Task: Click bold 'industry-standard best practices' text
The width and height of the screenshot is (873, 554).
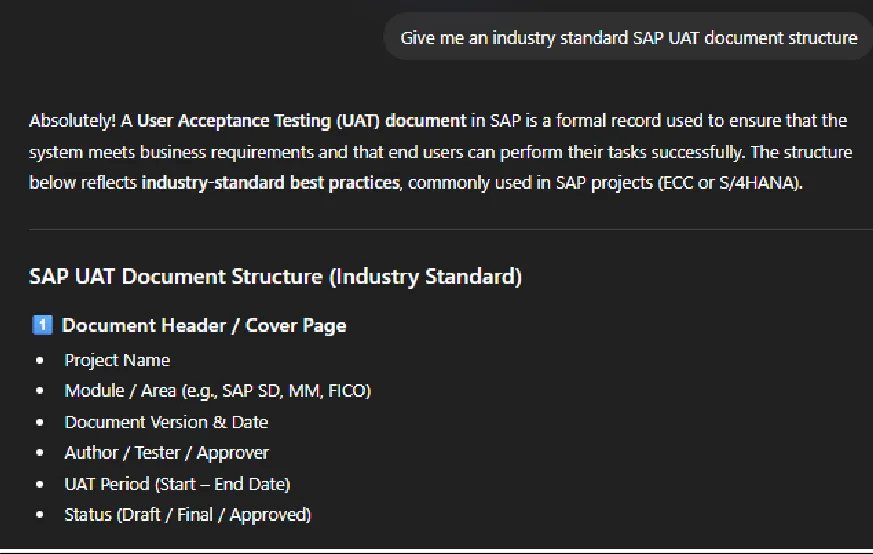Action: tap(271, 183)
